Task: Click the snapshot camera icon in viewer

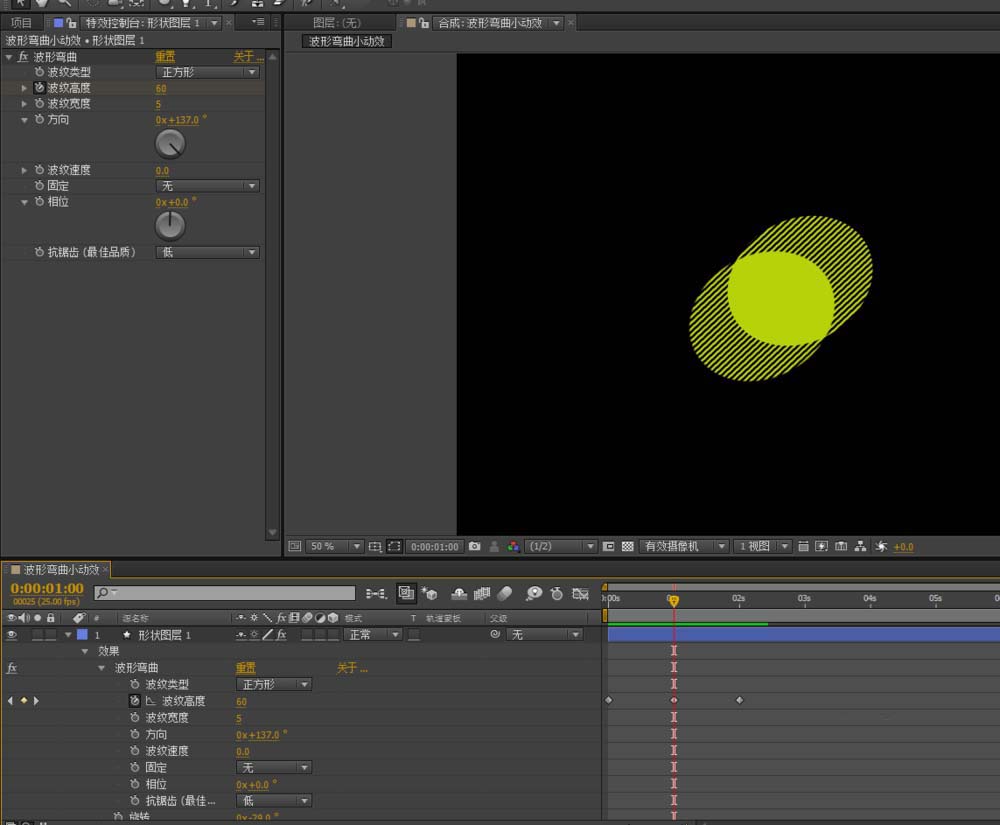Action: 474,547
